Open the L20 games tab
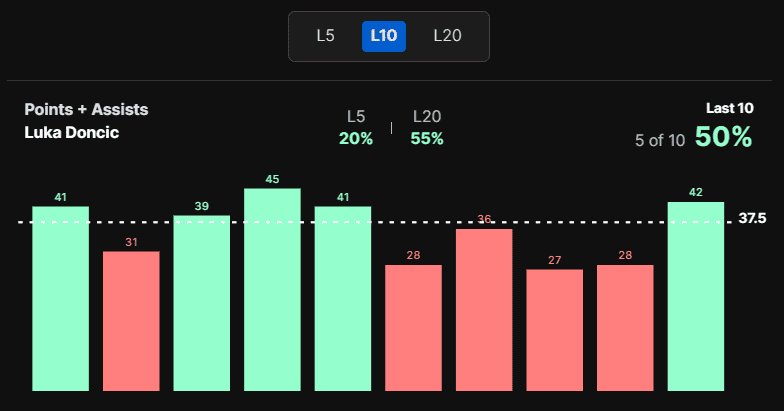Image resolution: width=784 pixels, height=411 pixels. [447, 36]
